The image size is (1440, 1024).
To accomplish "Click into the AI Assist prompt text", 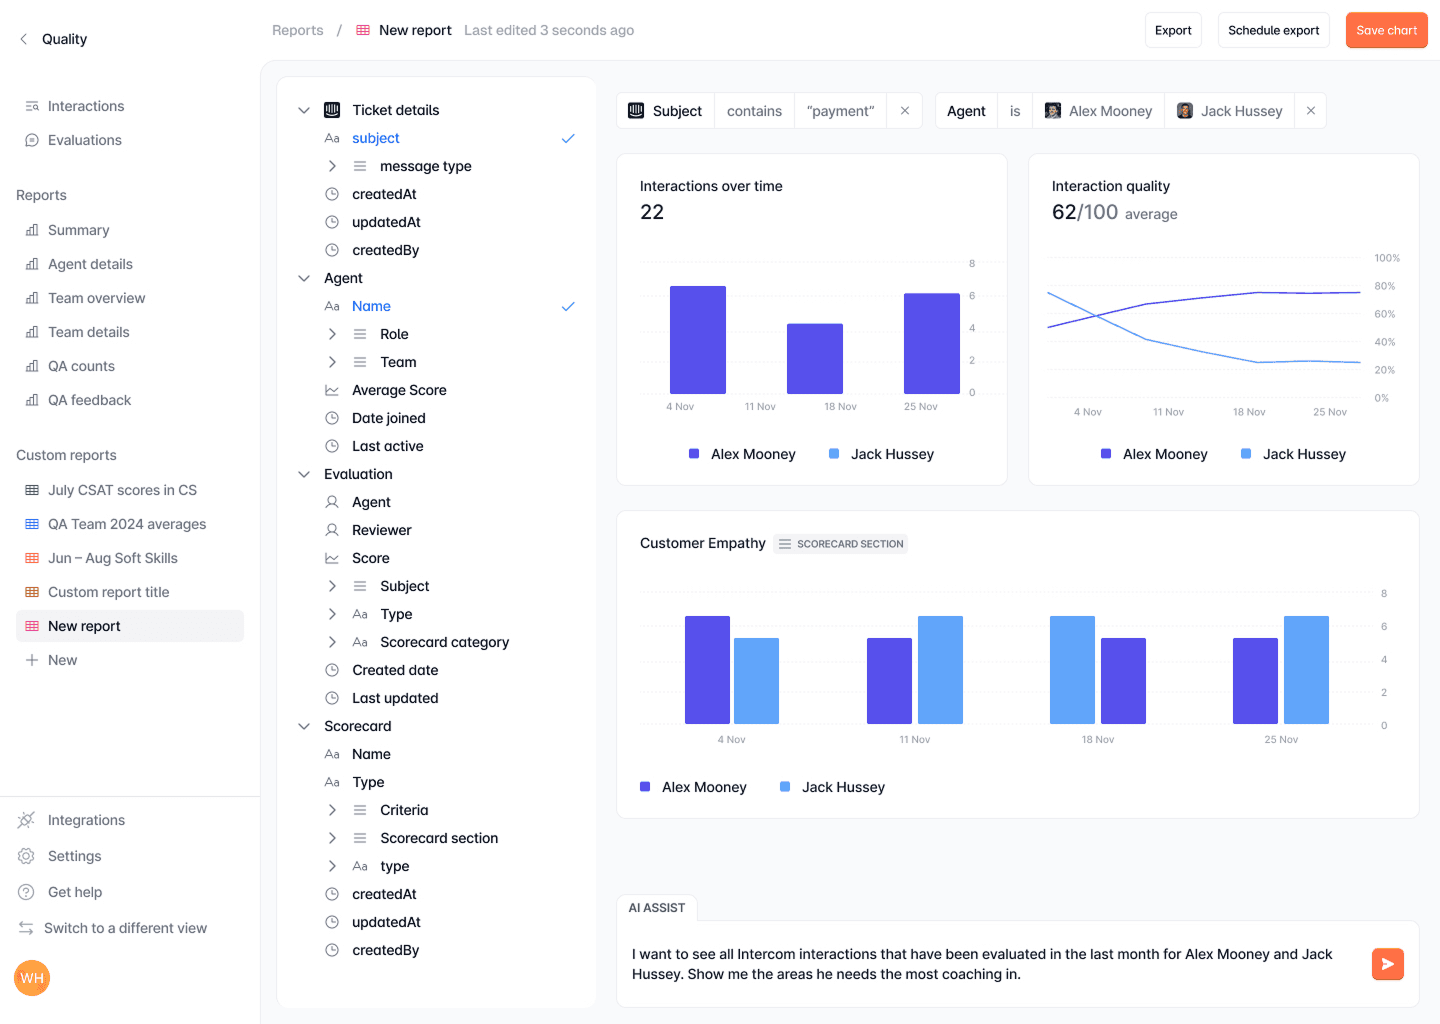I will click(x=982, y=964).
